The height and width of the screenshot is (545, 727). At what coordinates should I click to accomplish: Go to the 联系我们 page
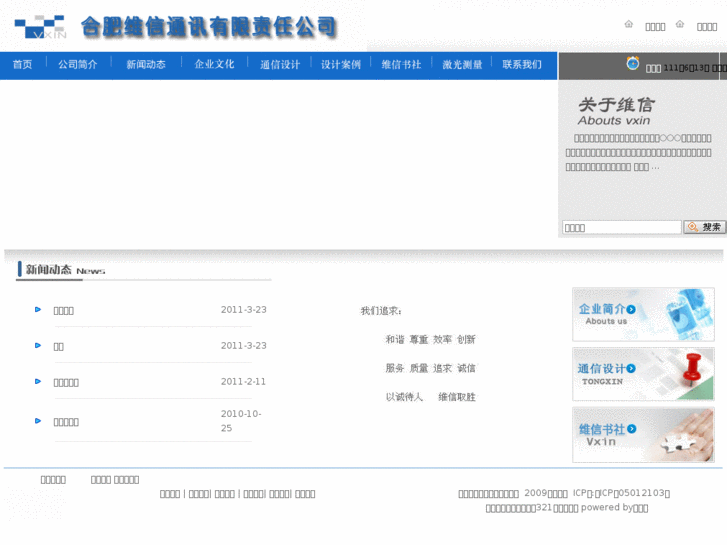[x=522, y=65]
